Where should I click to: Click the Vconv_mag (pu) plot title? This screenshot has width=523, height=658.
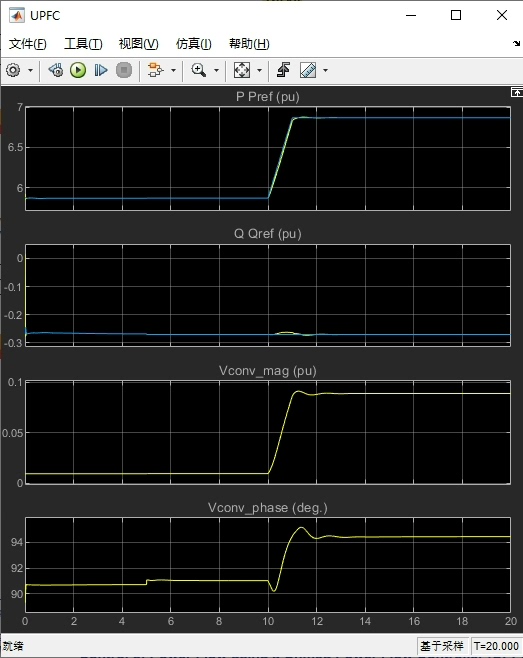(268, 371)
